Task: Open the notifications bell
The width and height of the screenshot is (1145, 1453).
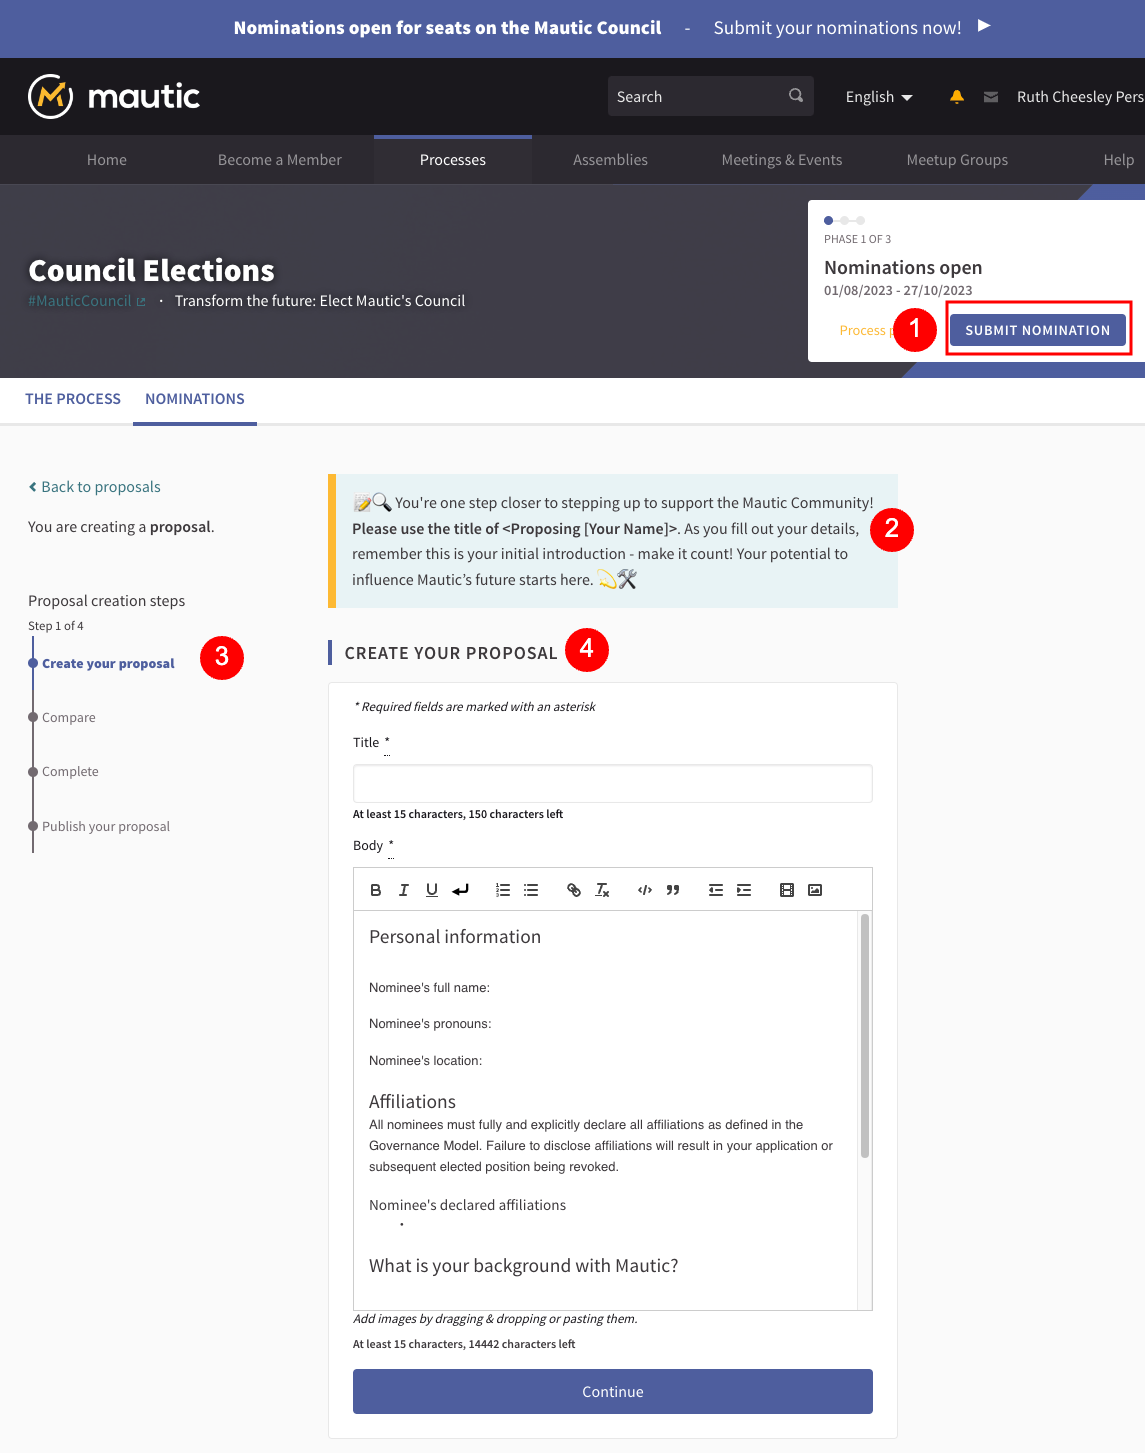Action: click(957, 97)
